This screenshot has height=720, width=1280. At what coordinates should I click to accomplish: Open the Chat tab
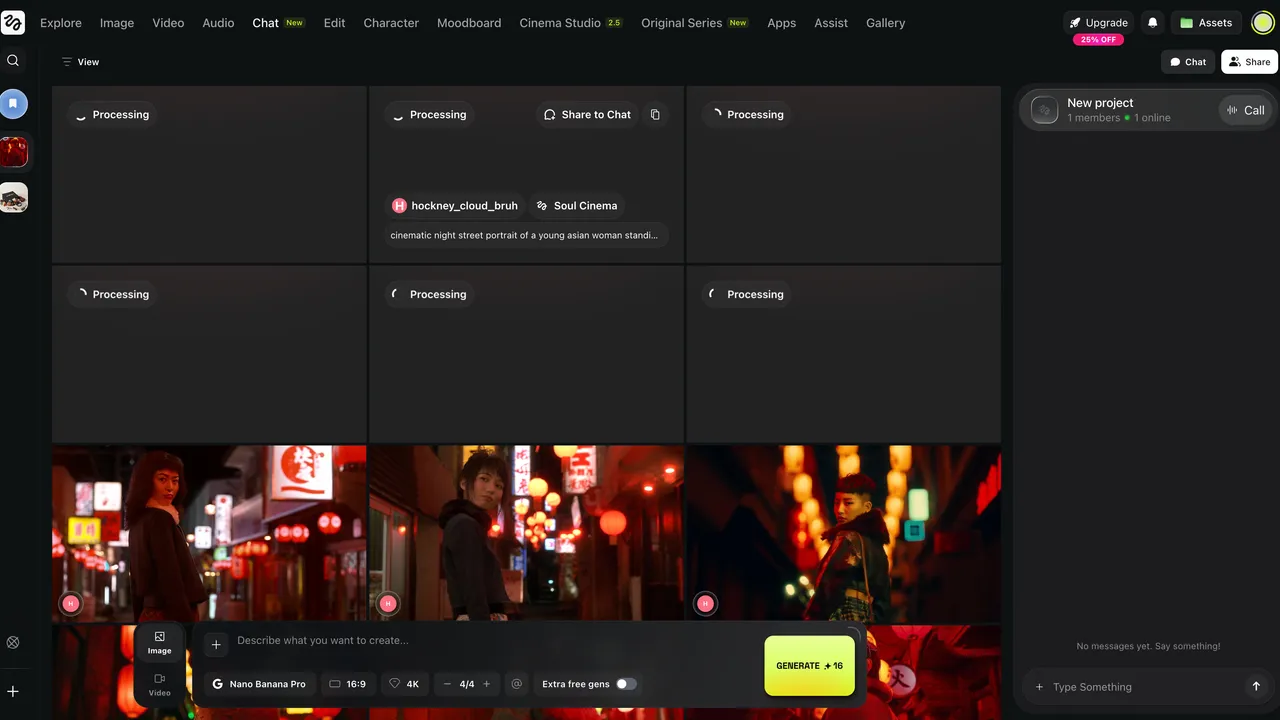[278, 22]
